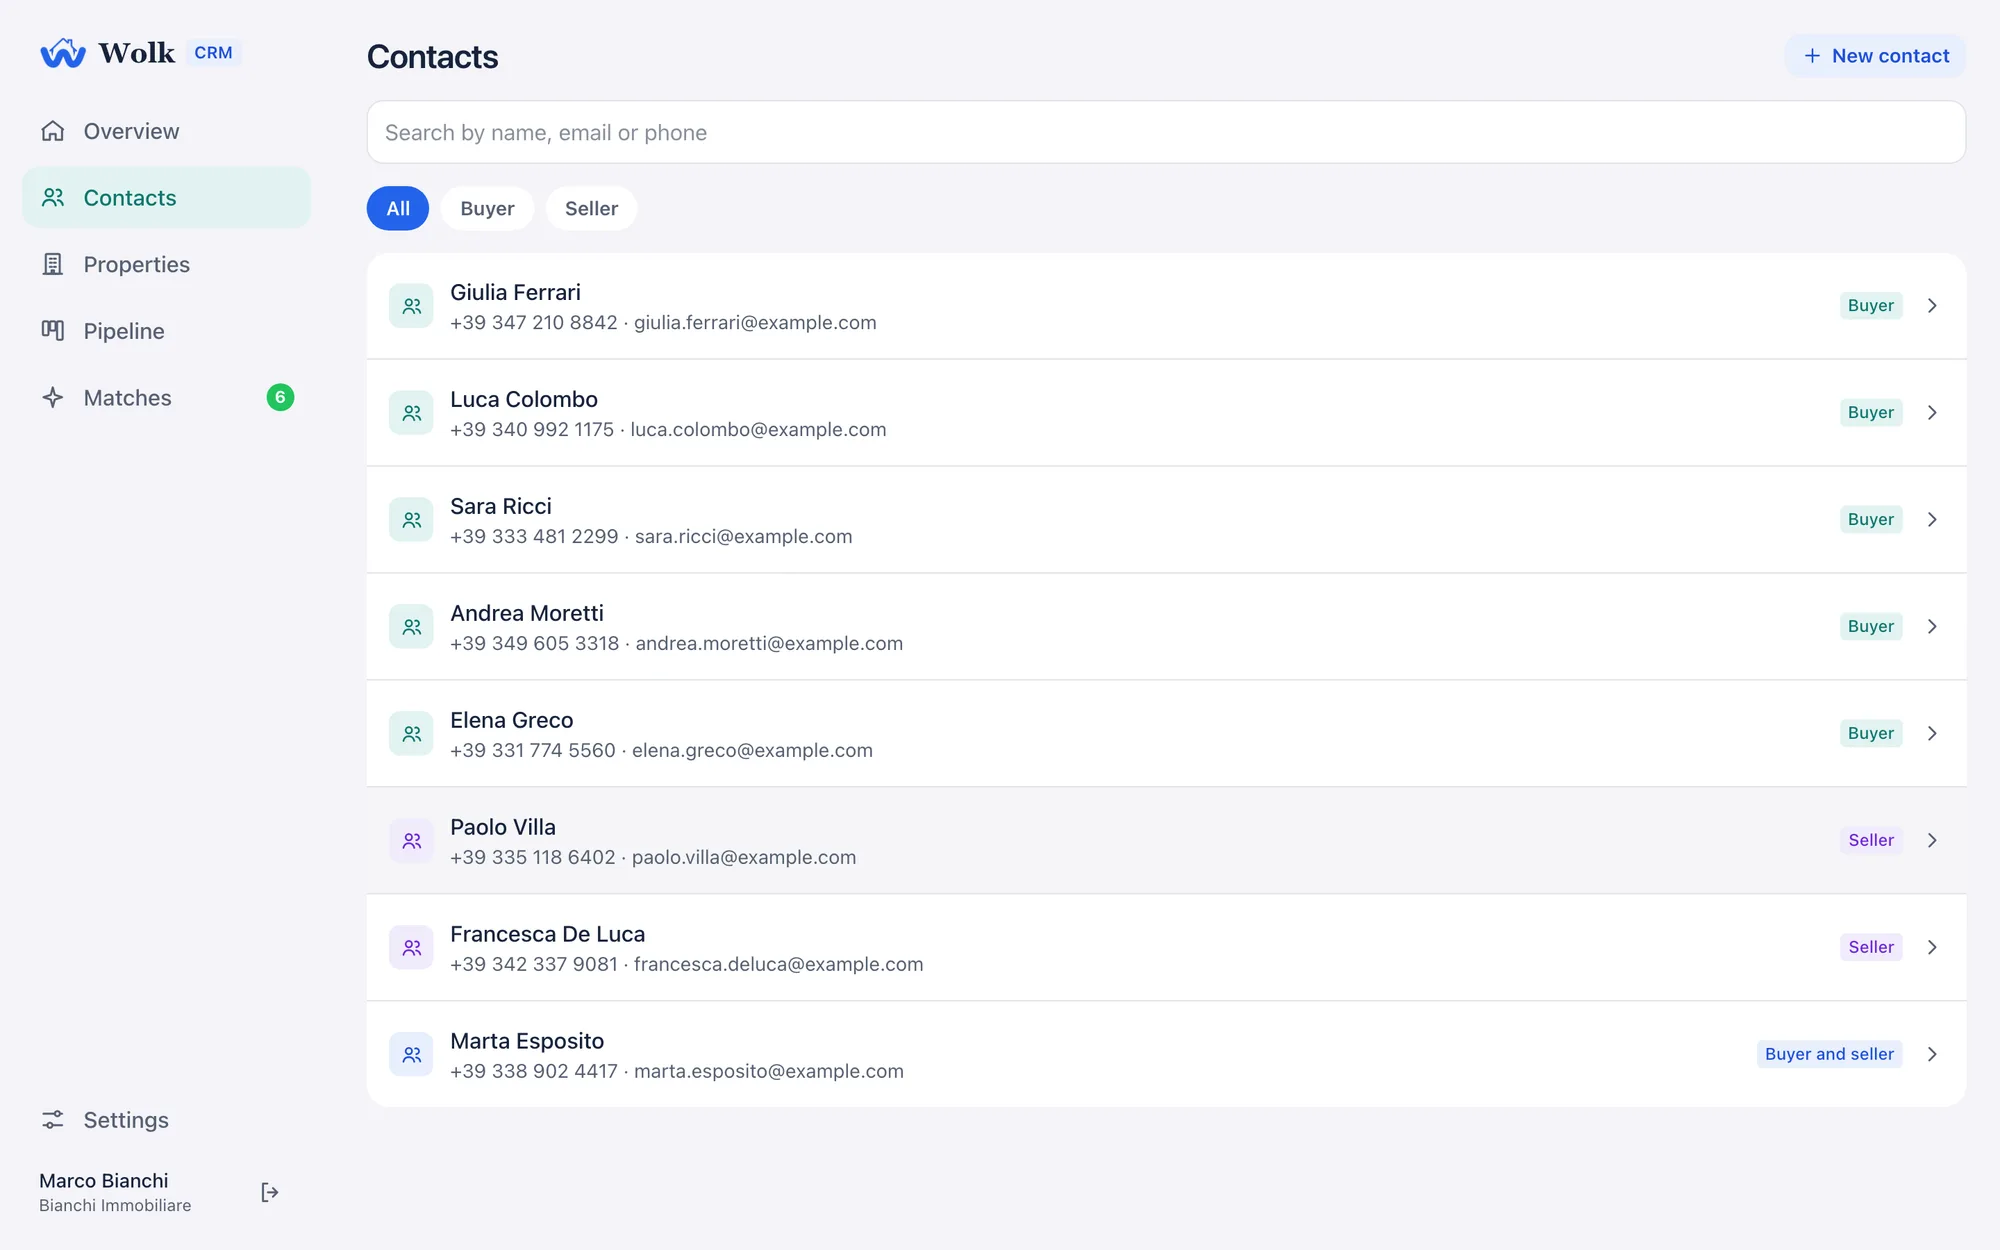2000x1250 pixels.
Task: Click the Contacts people icon in sidebar
Action: (53, 198)
